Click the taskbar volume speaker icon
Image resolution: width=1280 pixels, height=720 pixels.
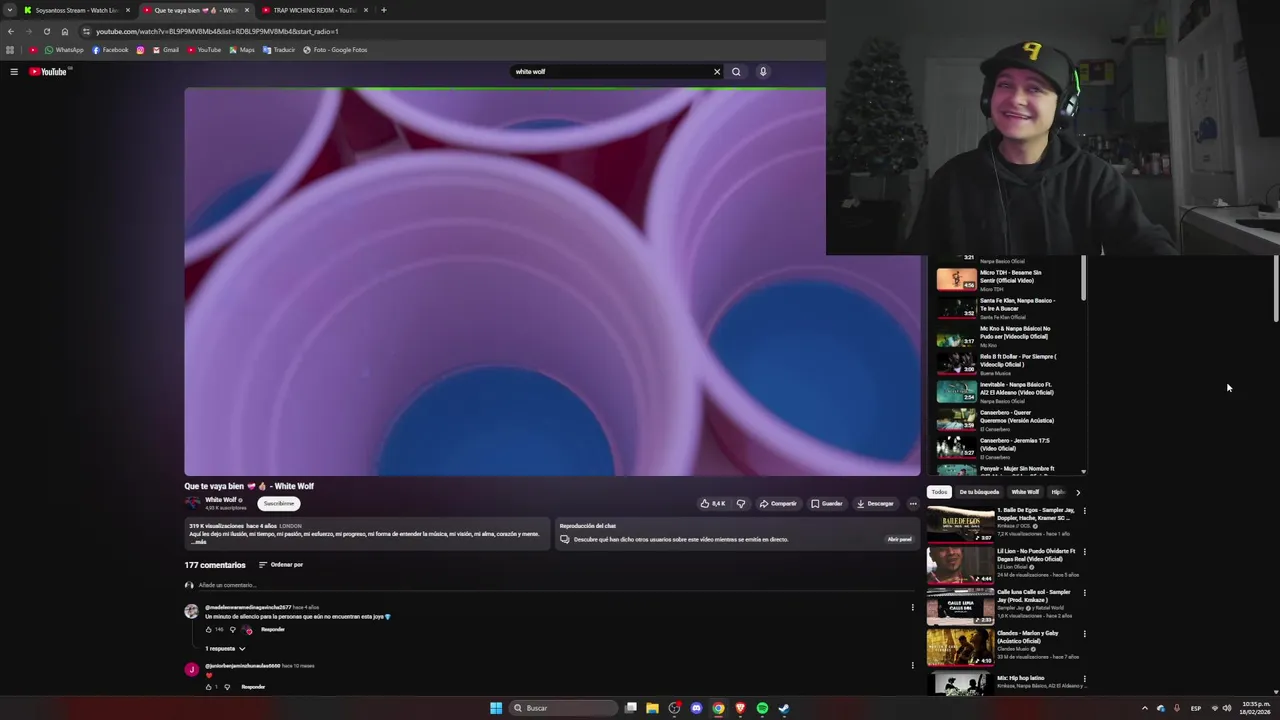pos(1227,708)
